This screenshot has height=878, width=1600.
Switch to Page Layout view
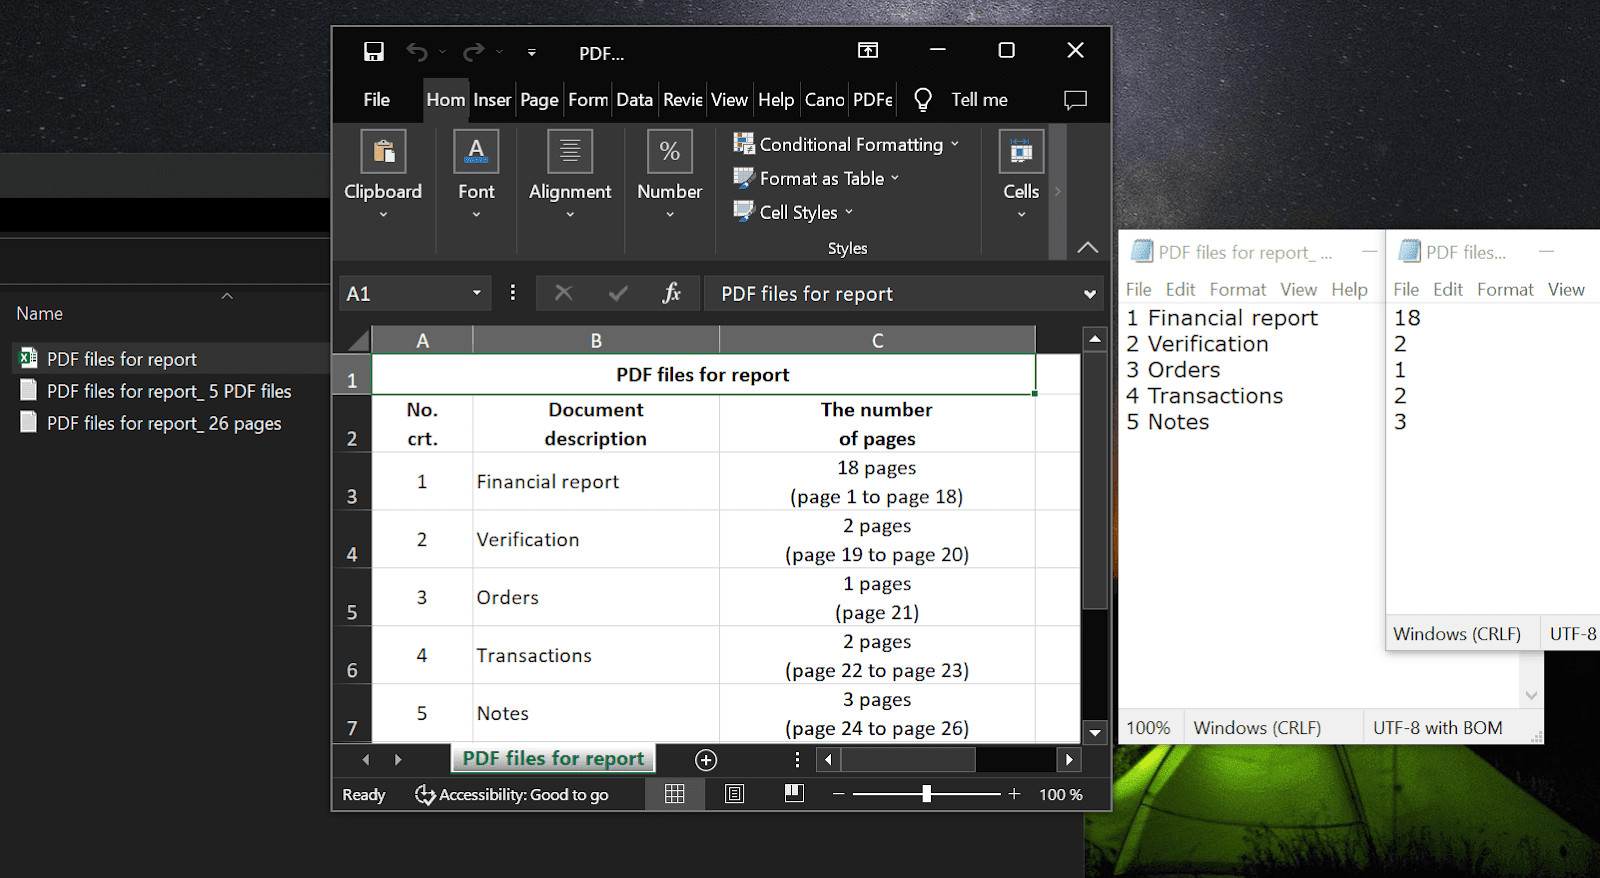click(735, 794)
